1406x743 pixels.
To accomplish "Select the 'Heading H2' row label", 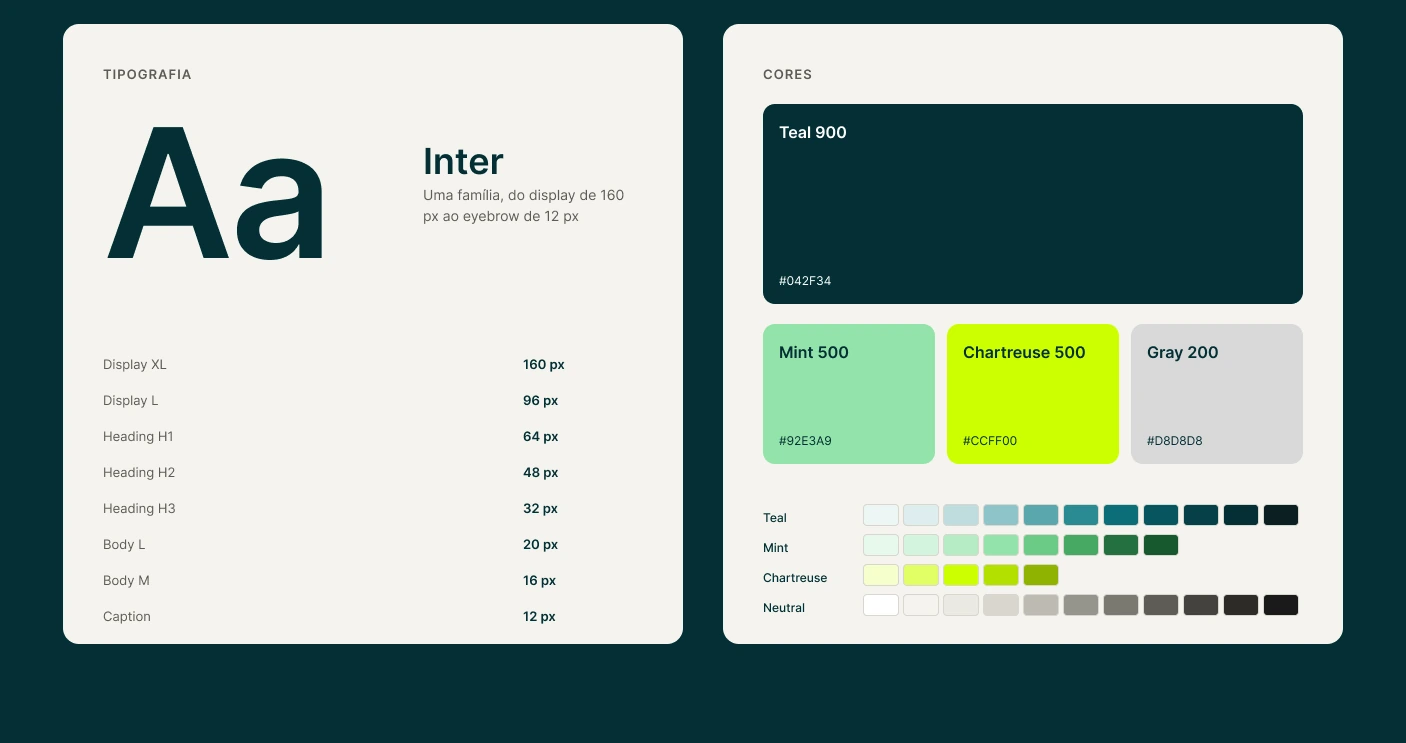I will (139, 473).
